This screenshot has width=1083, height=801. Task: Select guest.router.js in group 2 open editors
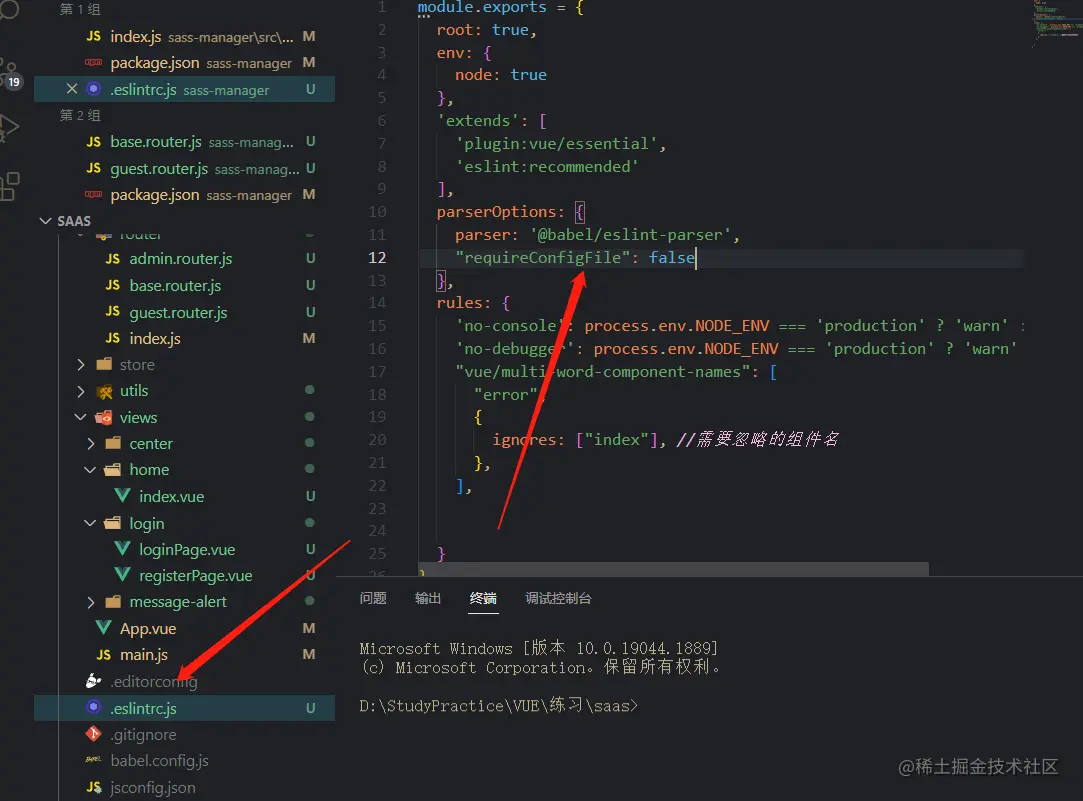(184, 168)
